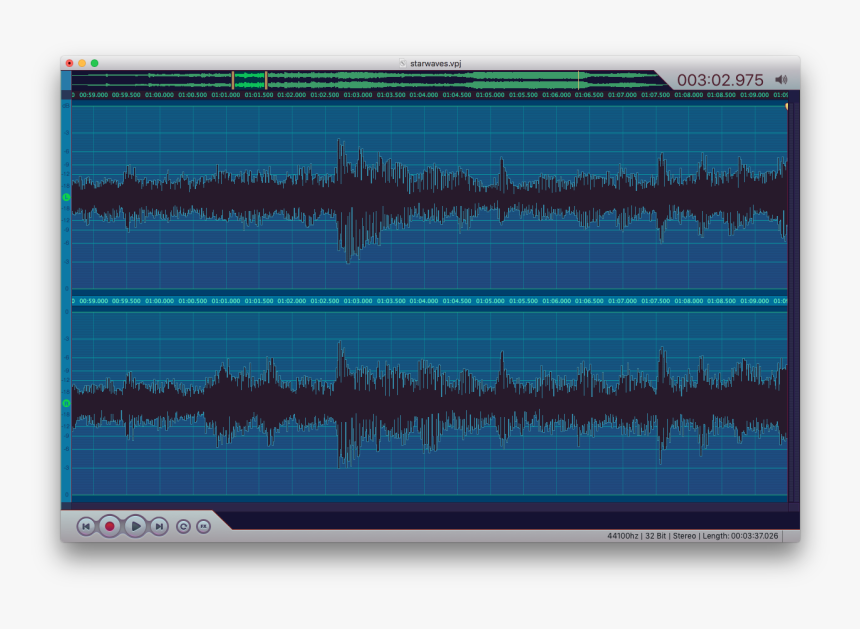Click the yellow marker on the waveform's right edge
The height and width of the screenshot is (629, 860).
787,106
